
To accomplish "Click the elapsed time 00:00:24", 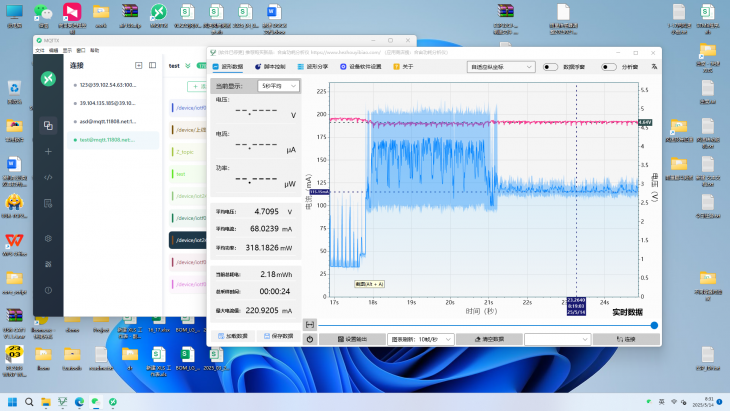I will 275,291.
